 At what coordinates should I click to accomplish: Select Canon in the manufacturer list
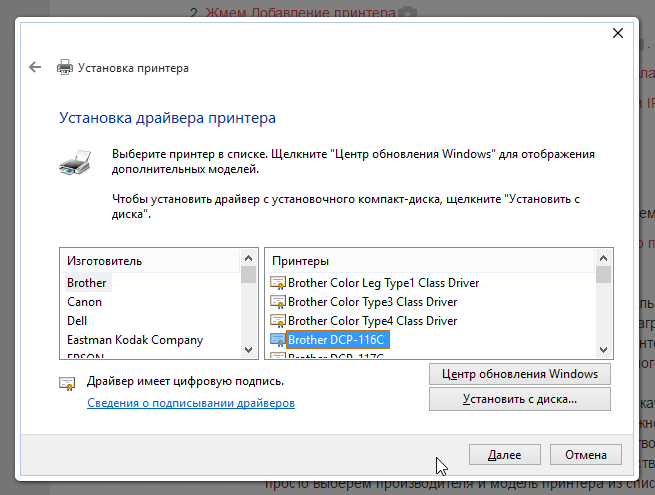84,302
